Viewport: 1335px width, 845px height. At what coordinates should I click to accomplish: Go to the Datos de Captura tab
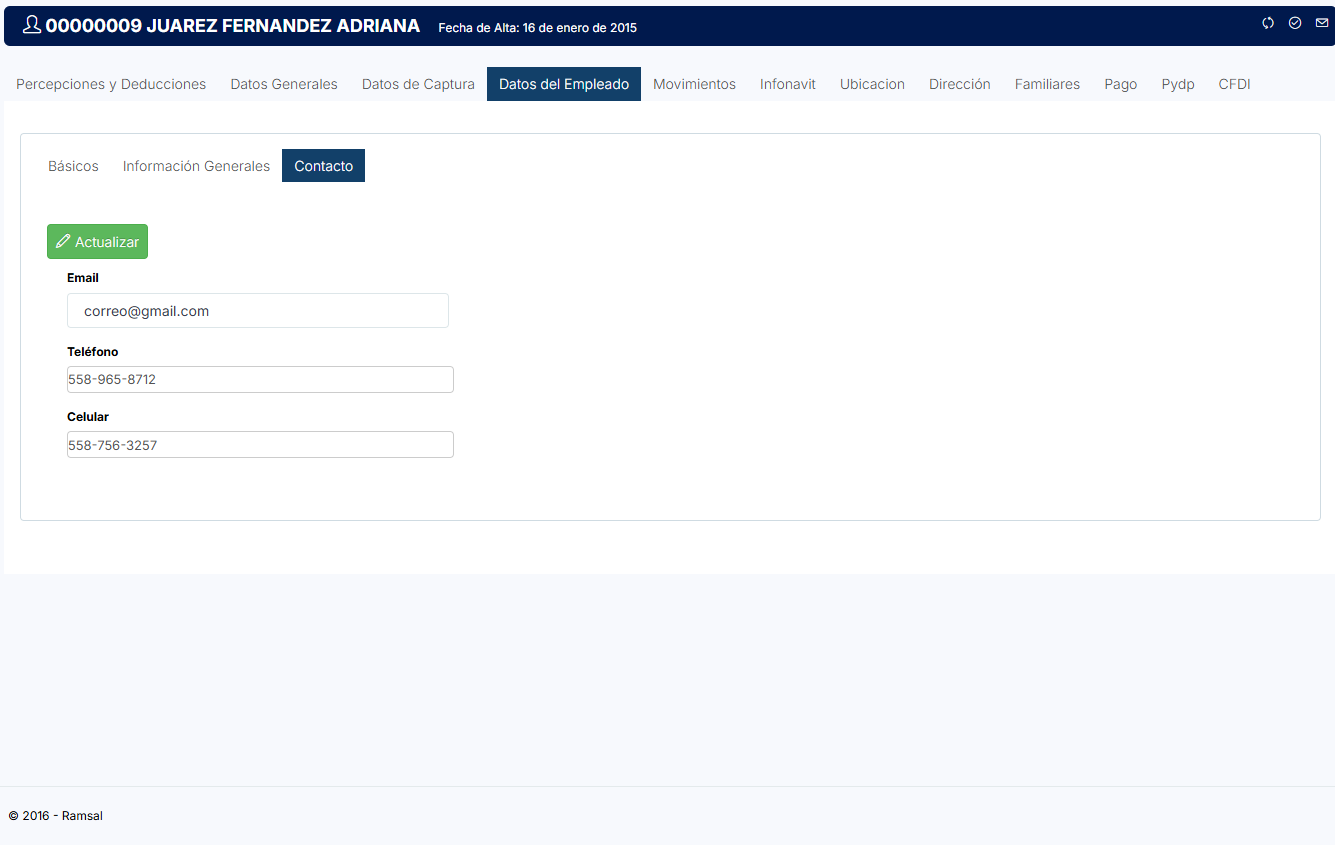point(418,84)
